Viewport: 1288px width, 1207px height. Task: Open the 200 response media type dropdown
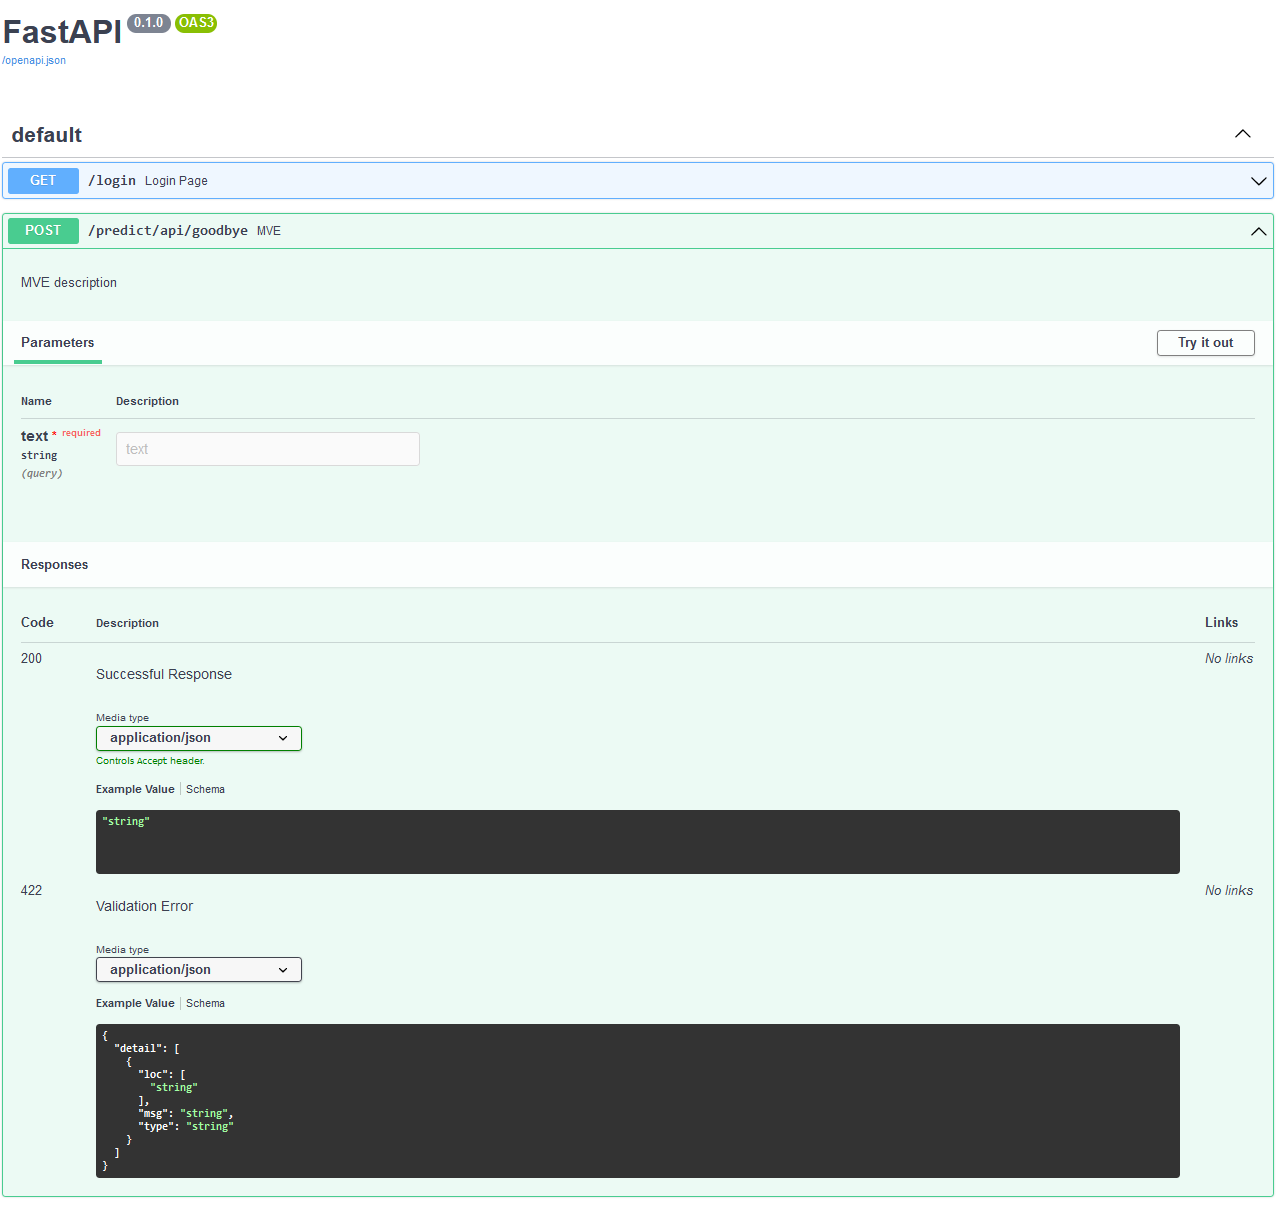pyautogui.click(x=199, y=738)
